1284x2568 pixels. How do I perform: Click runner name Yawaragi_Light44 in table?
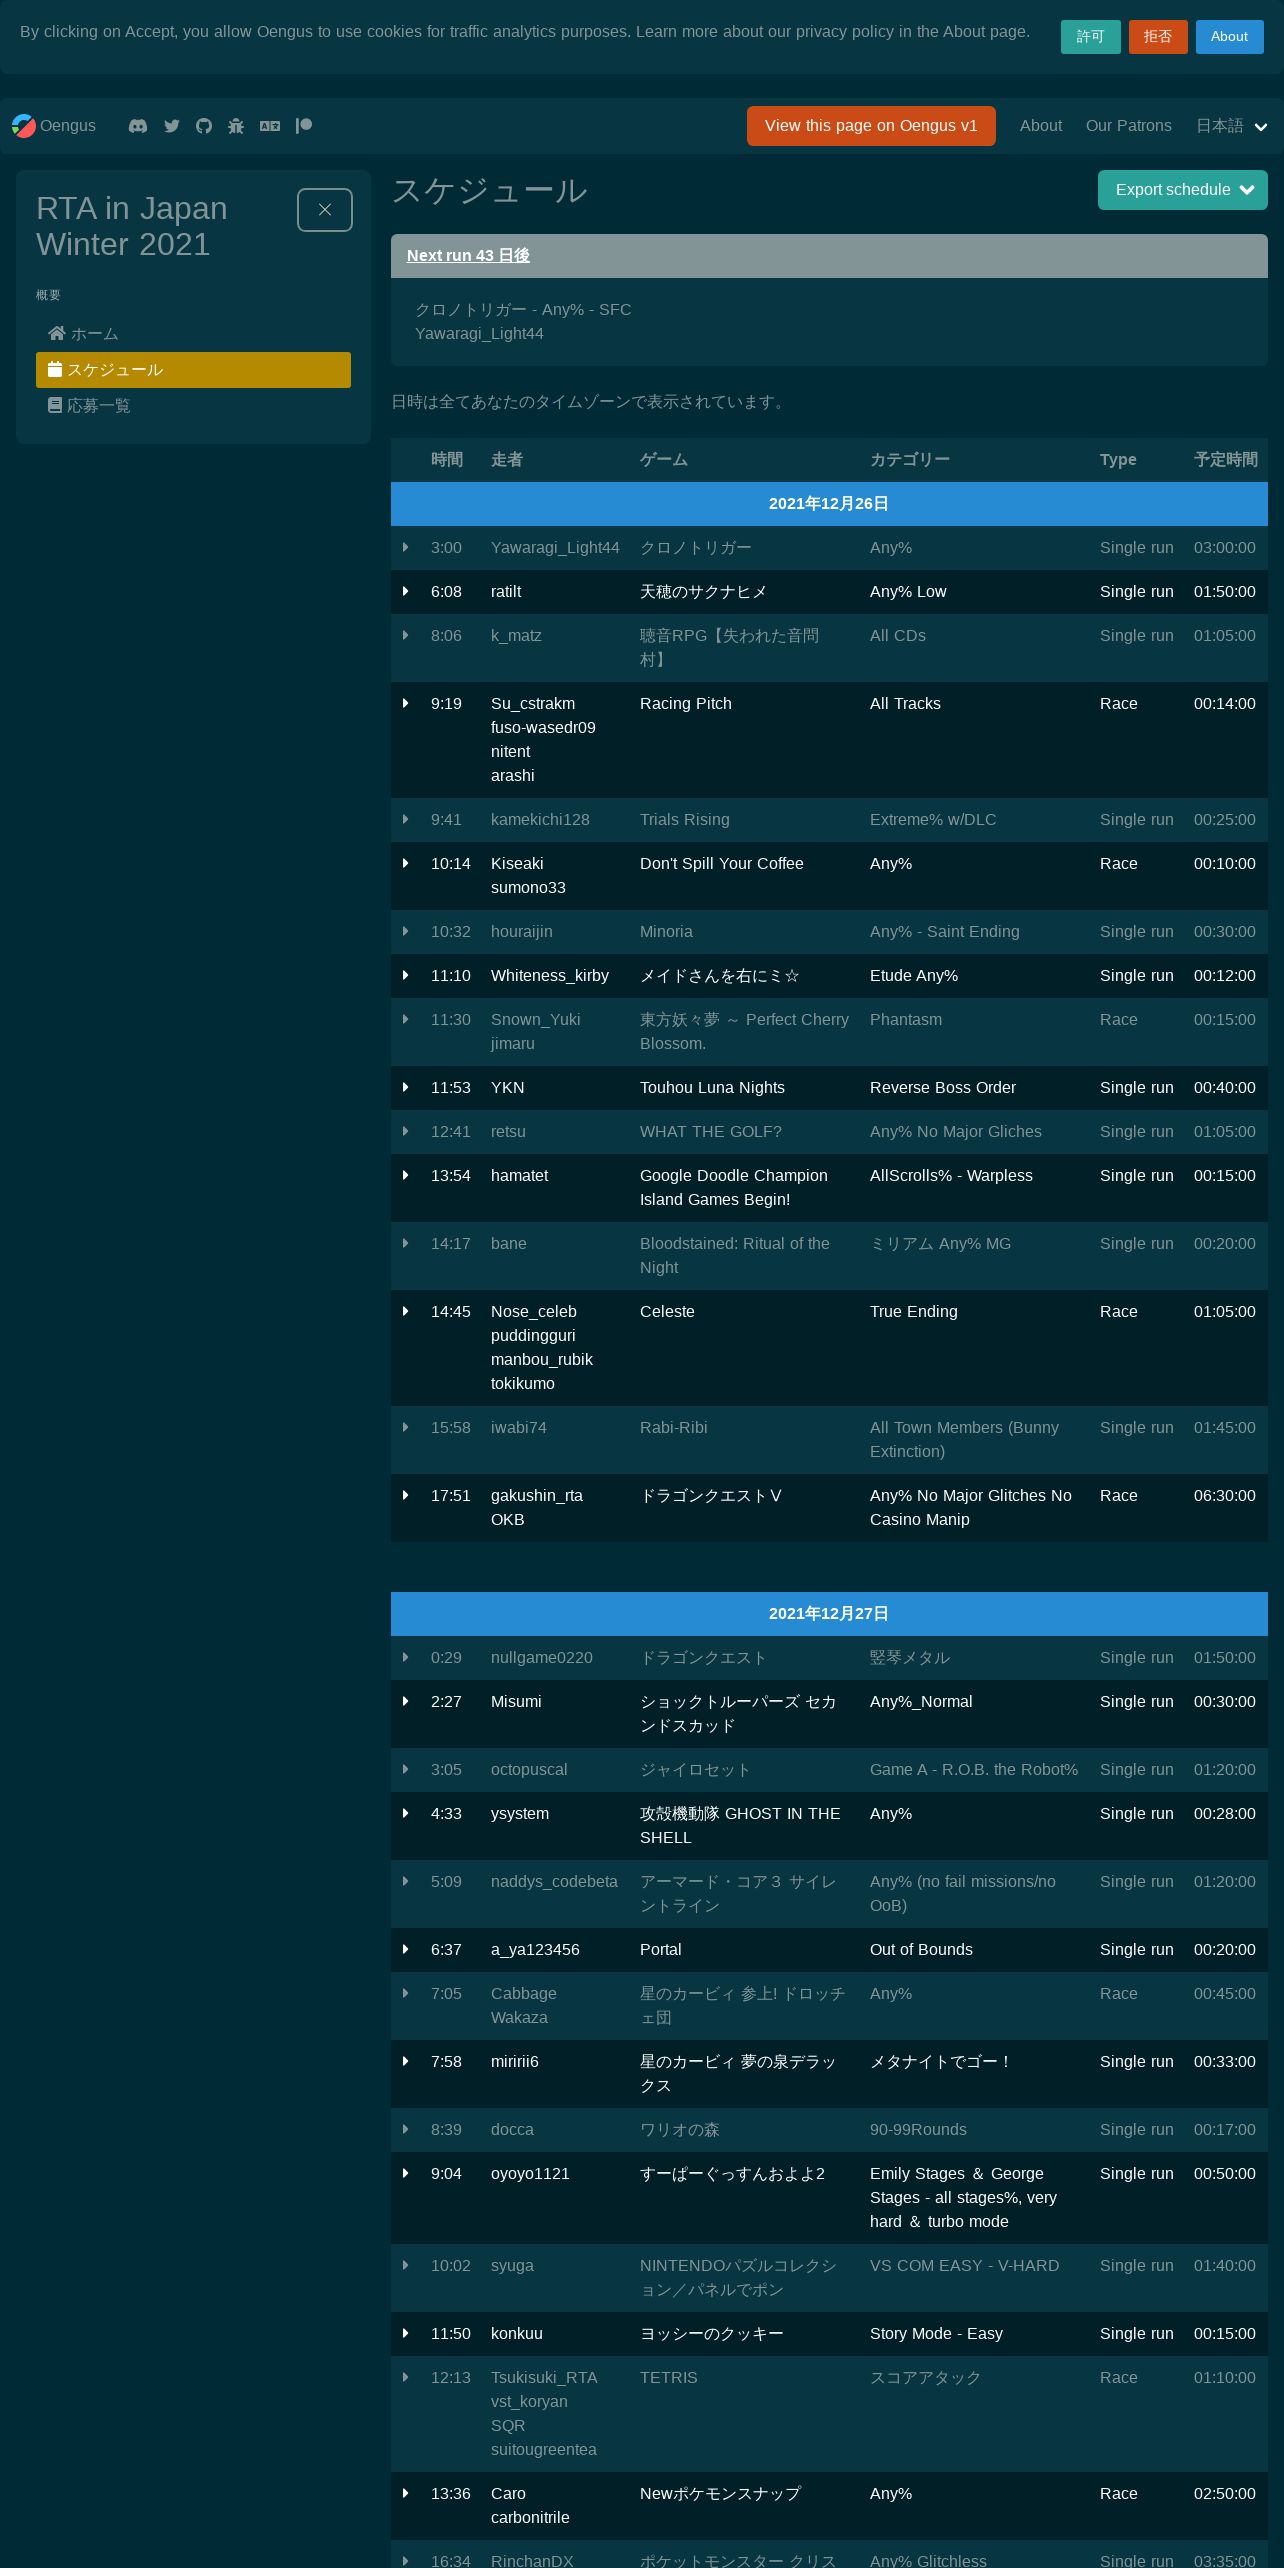point(555,548)
